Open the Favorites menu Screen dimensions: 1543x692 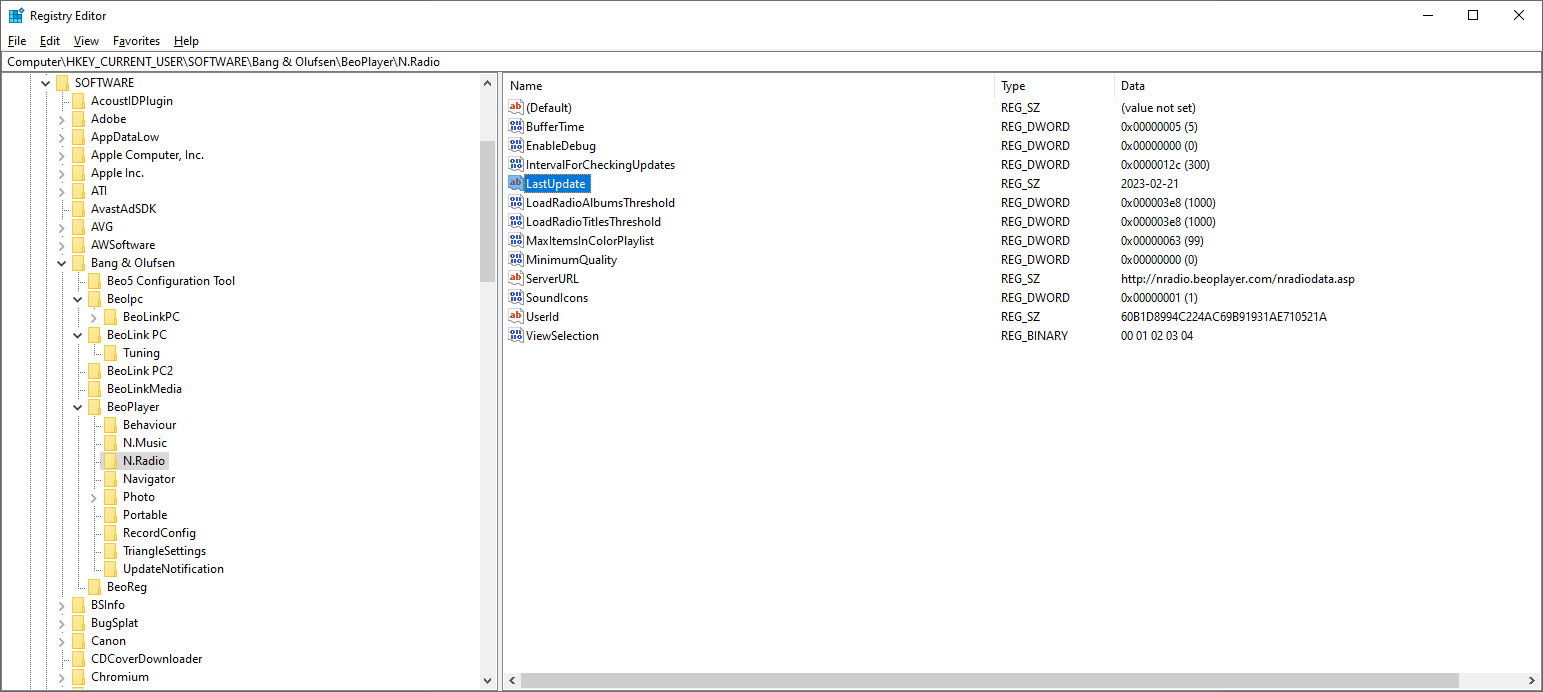pos(136,41)
